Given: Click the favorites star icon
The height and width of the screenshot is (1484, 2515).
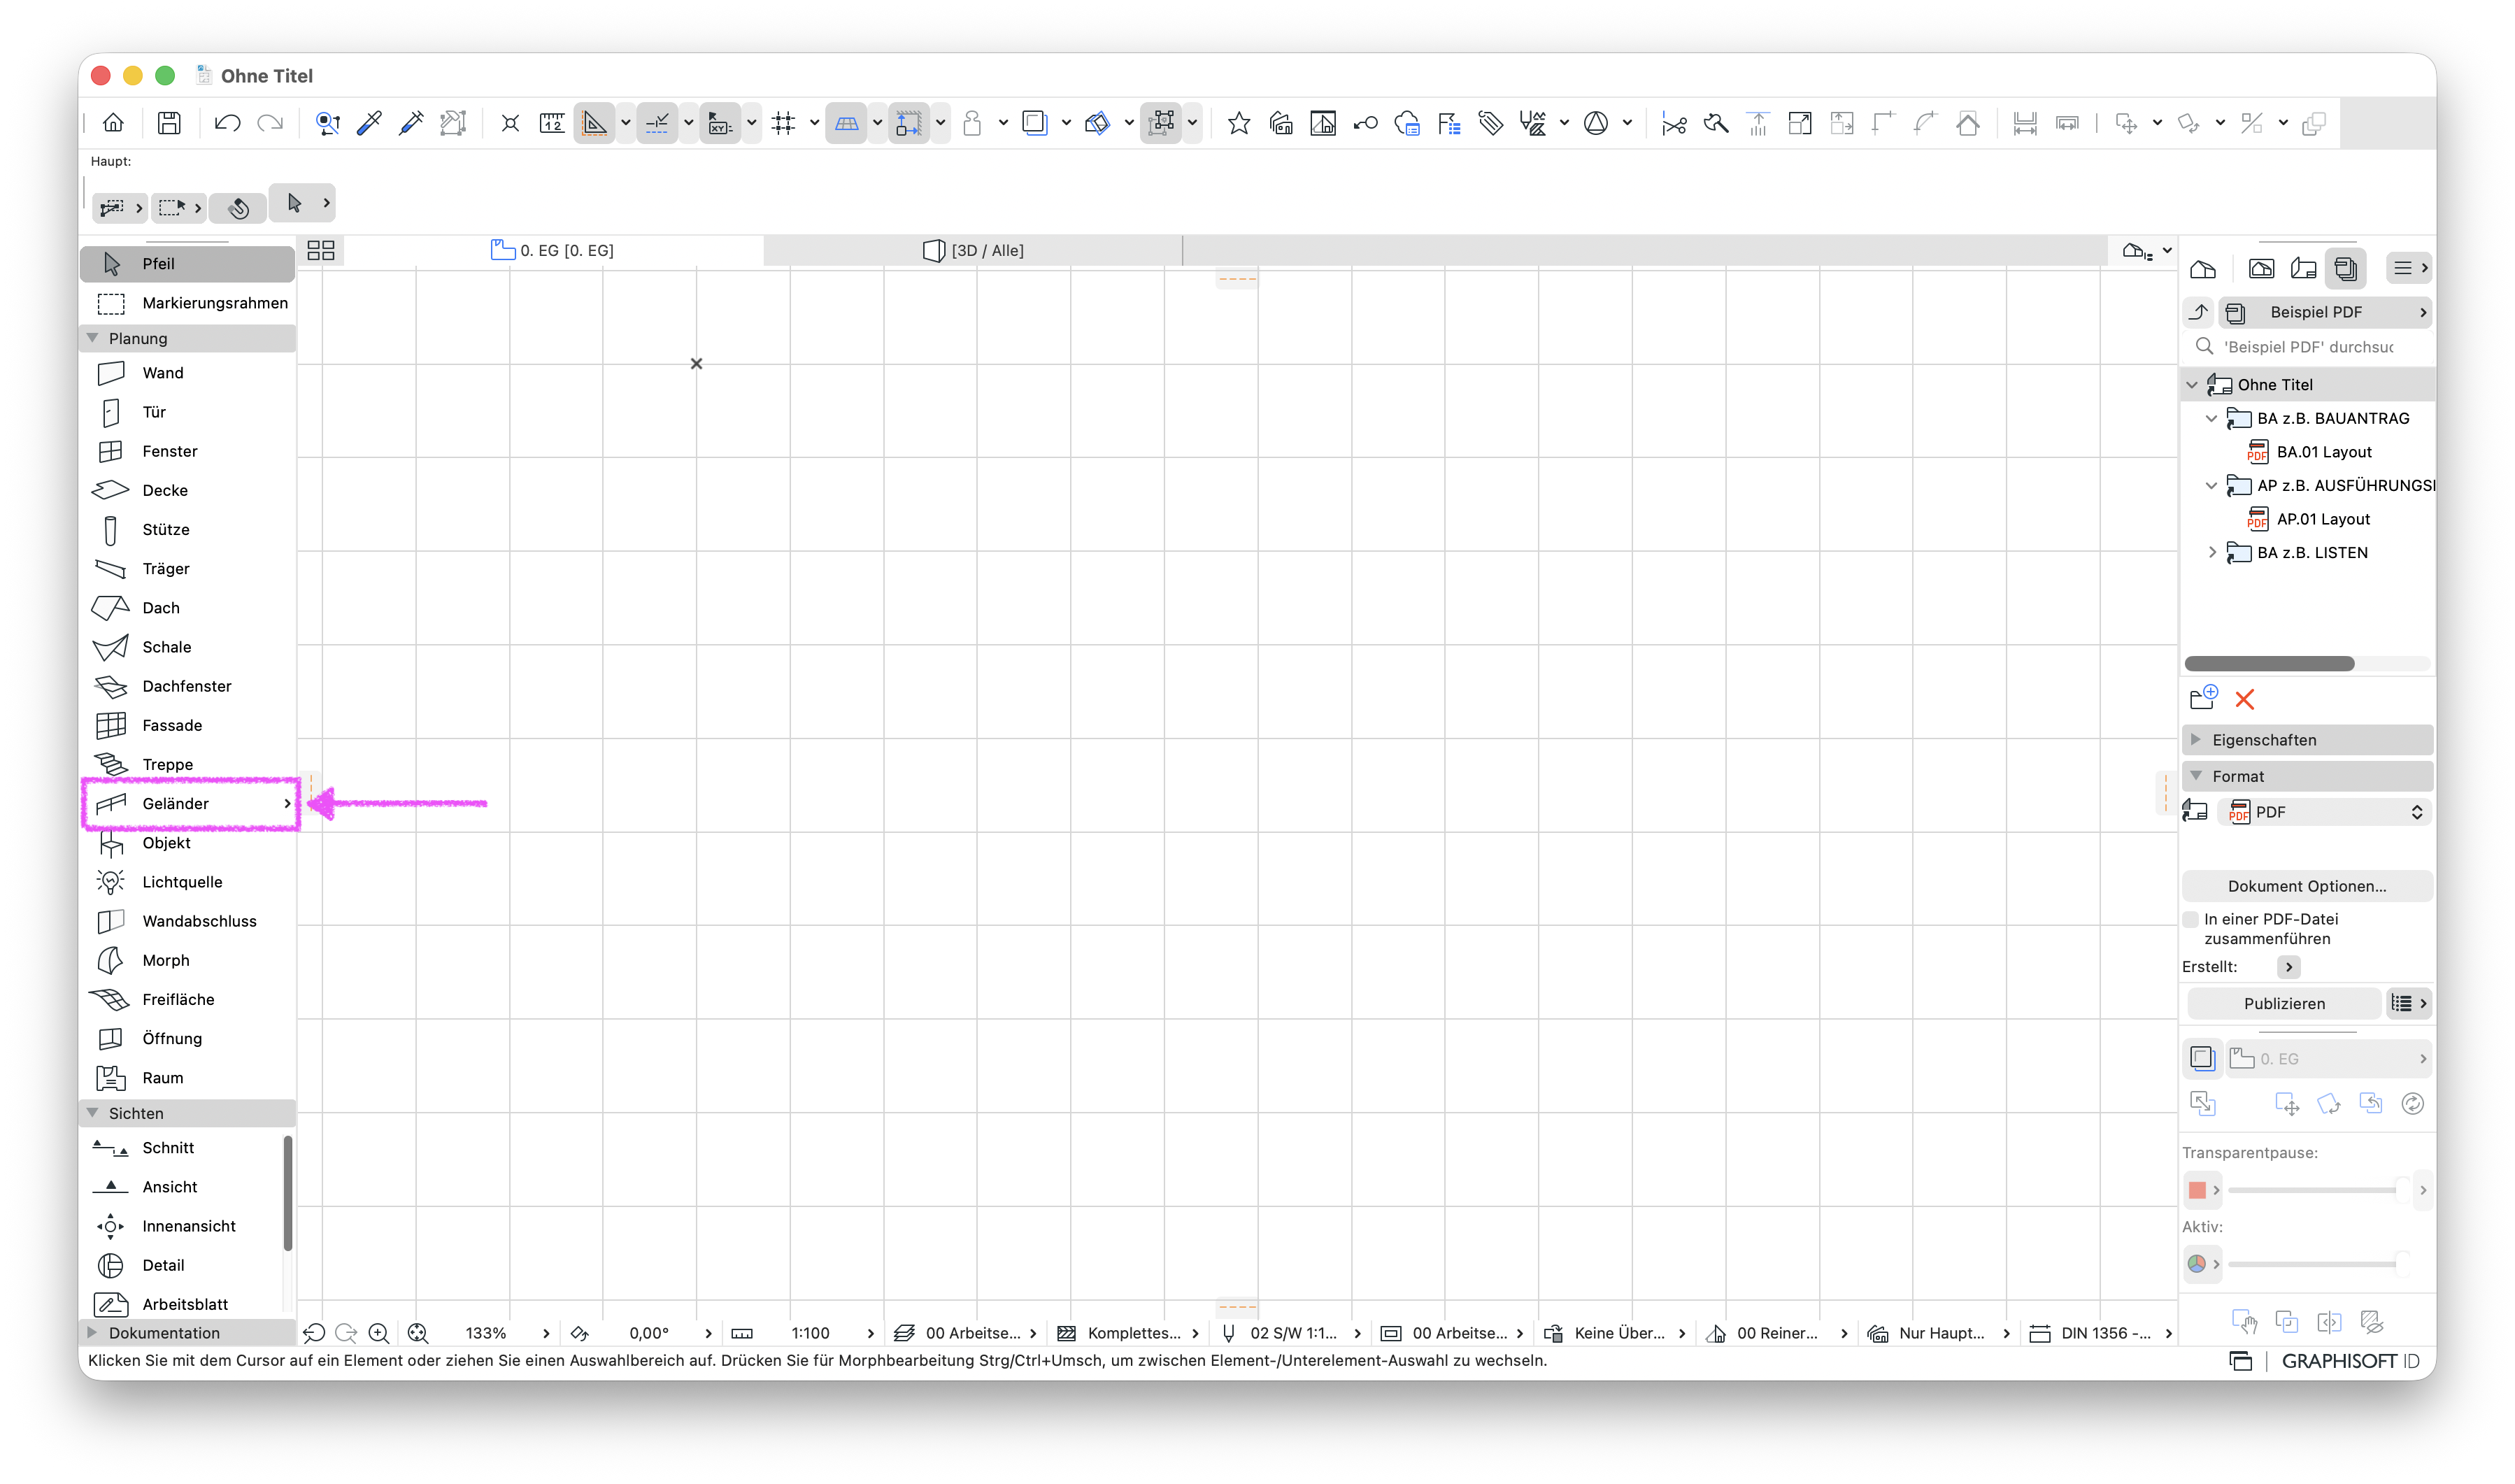Looking at the screenshot, I should pos(1238,123).
